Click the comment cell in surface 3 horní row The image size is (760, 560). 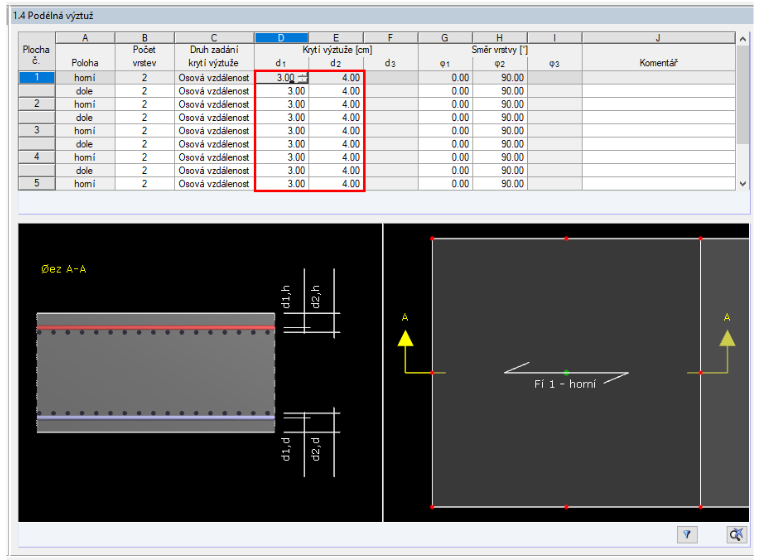[x=659, y=130]
